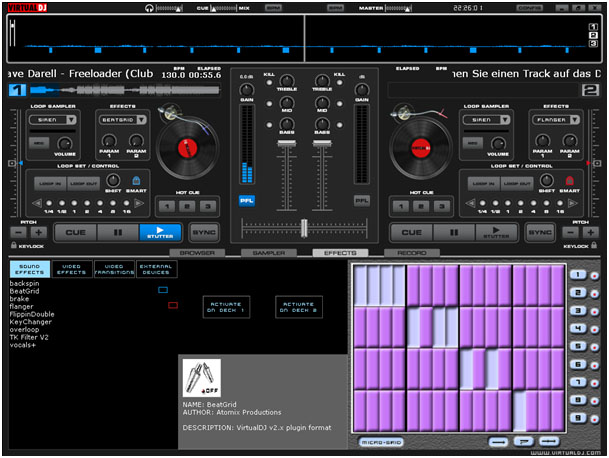609x458 pixels.
Task: Click the crossfader handle
Action: pyautogui.click(x=304, y=228)
